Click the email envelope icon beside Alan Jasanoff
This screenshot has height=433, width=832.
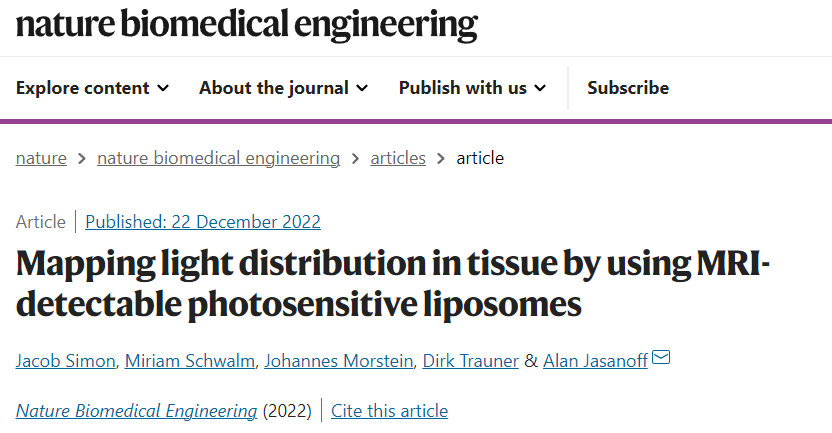[x=661, y=358]
